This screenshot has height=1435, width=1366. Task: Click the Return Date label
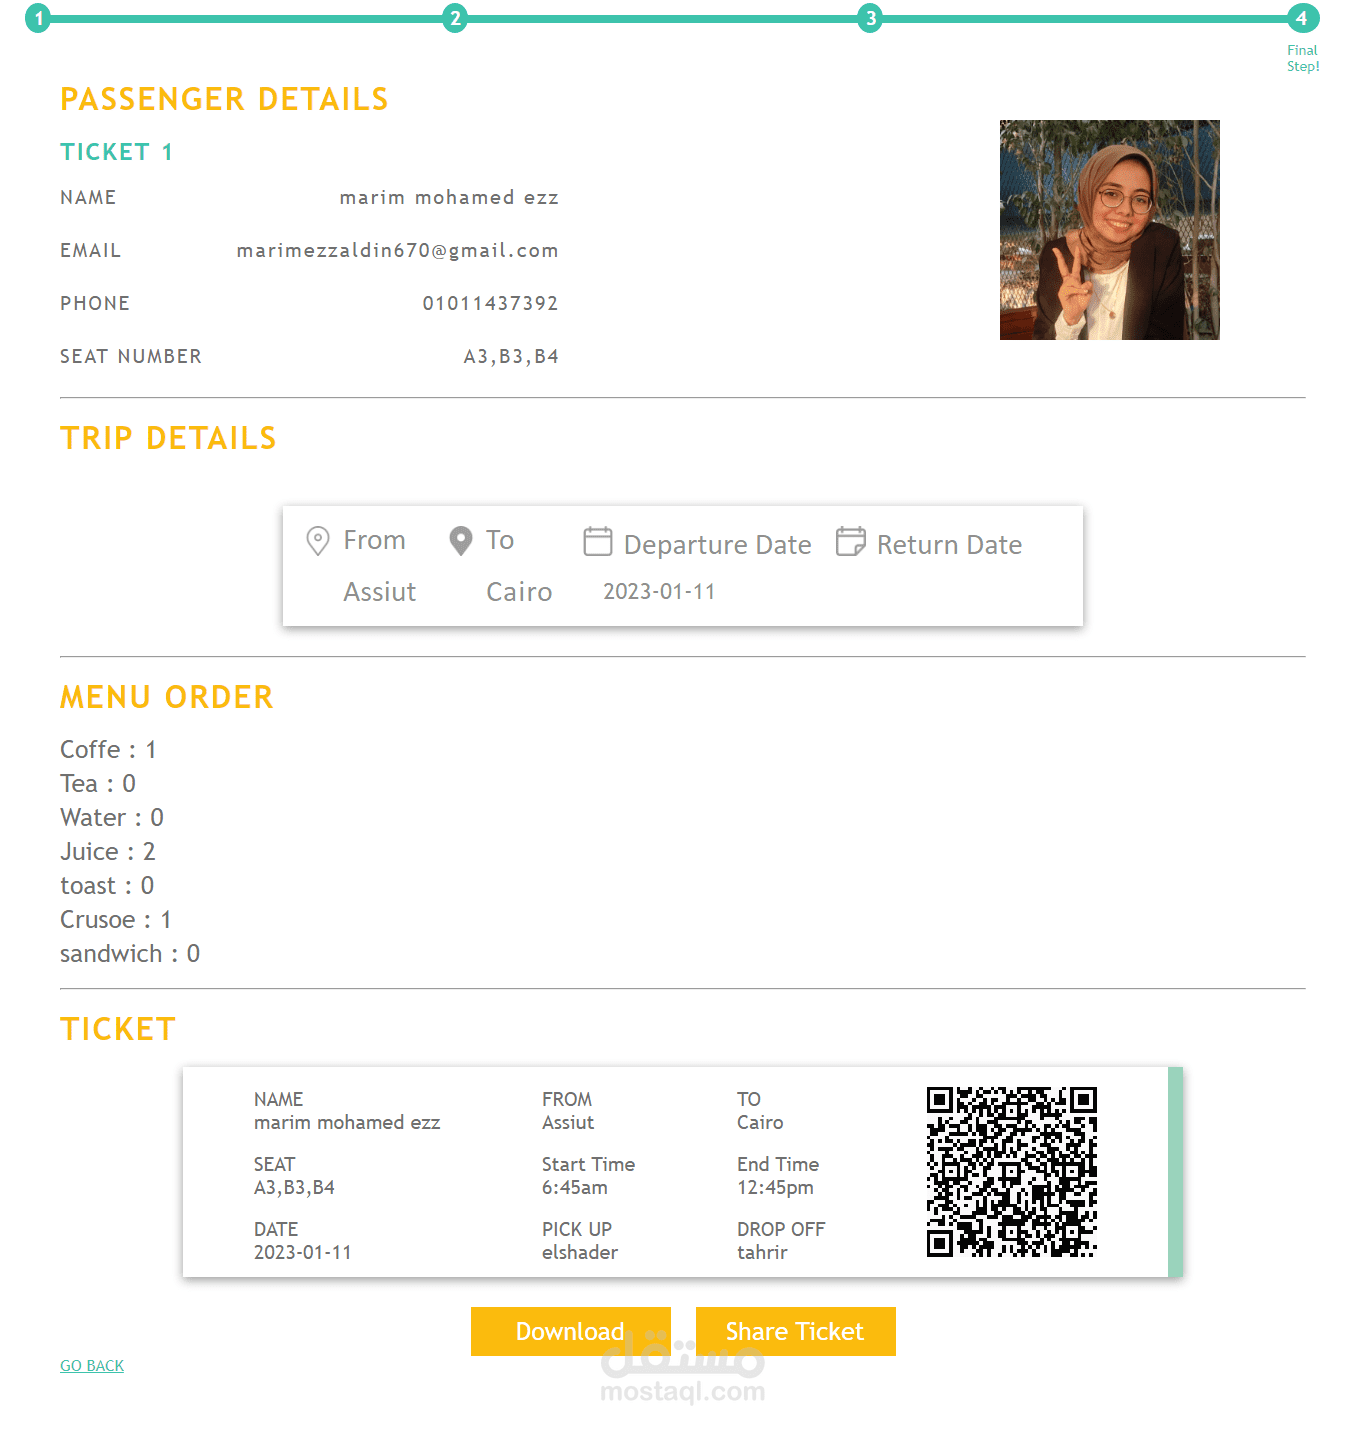pos(950,545)
